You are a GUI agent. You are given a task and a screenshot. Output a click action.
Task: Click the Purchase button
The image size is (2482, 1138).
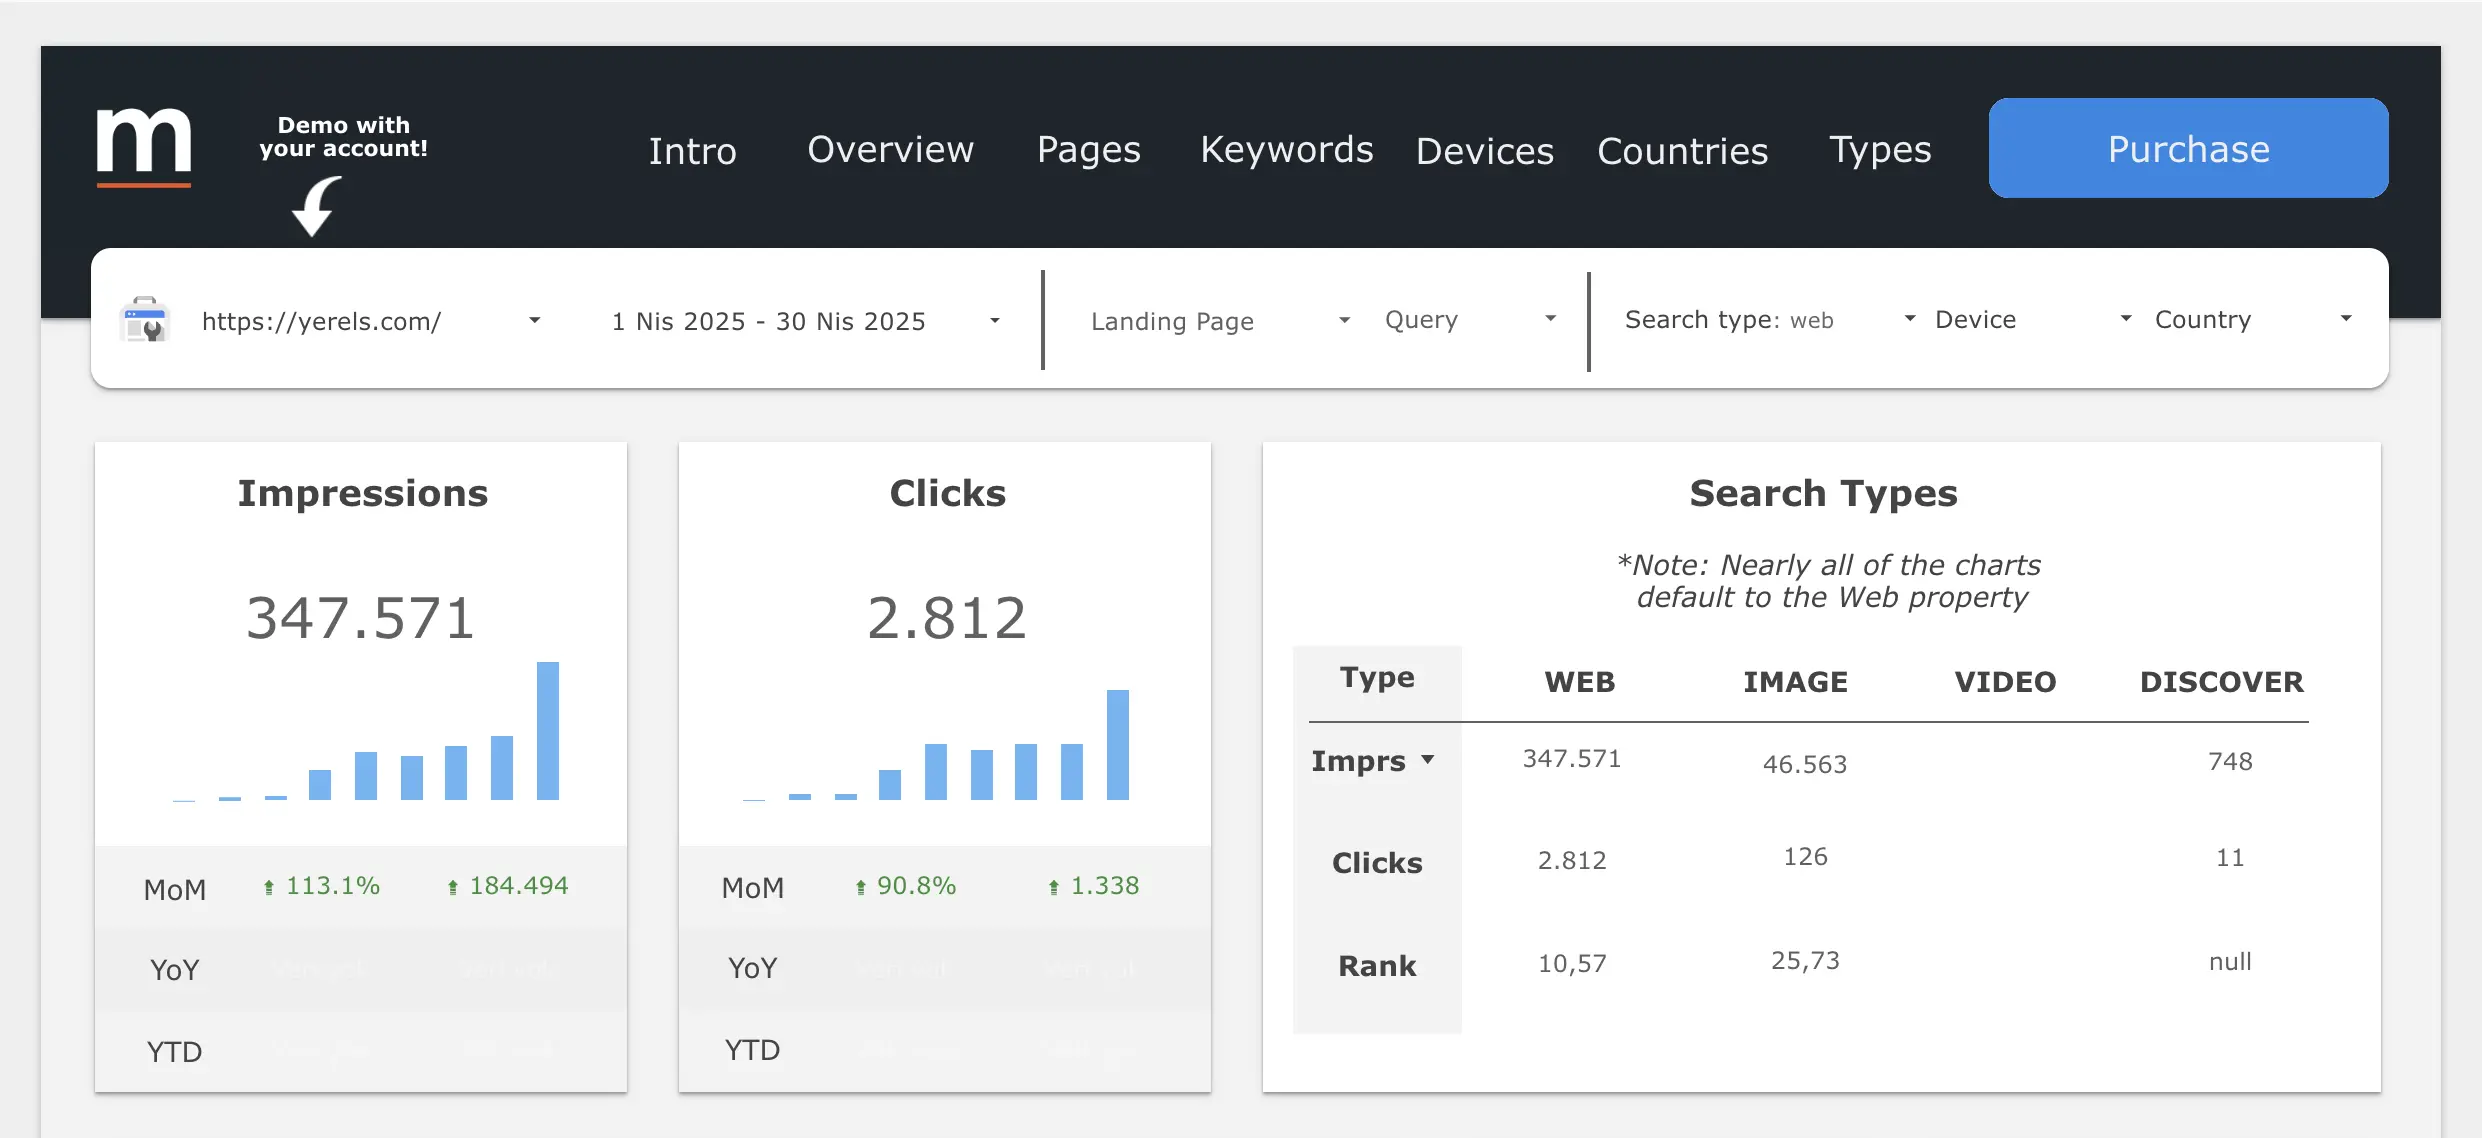2188,148
